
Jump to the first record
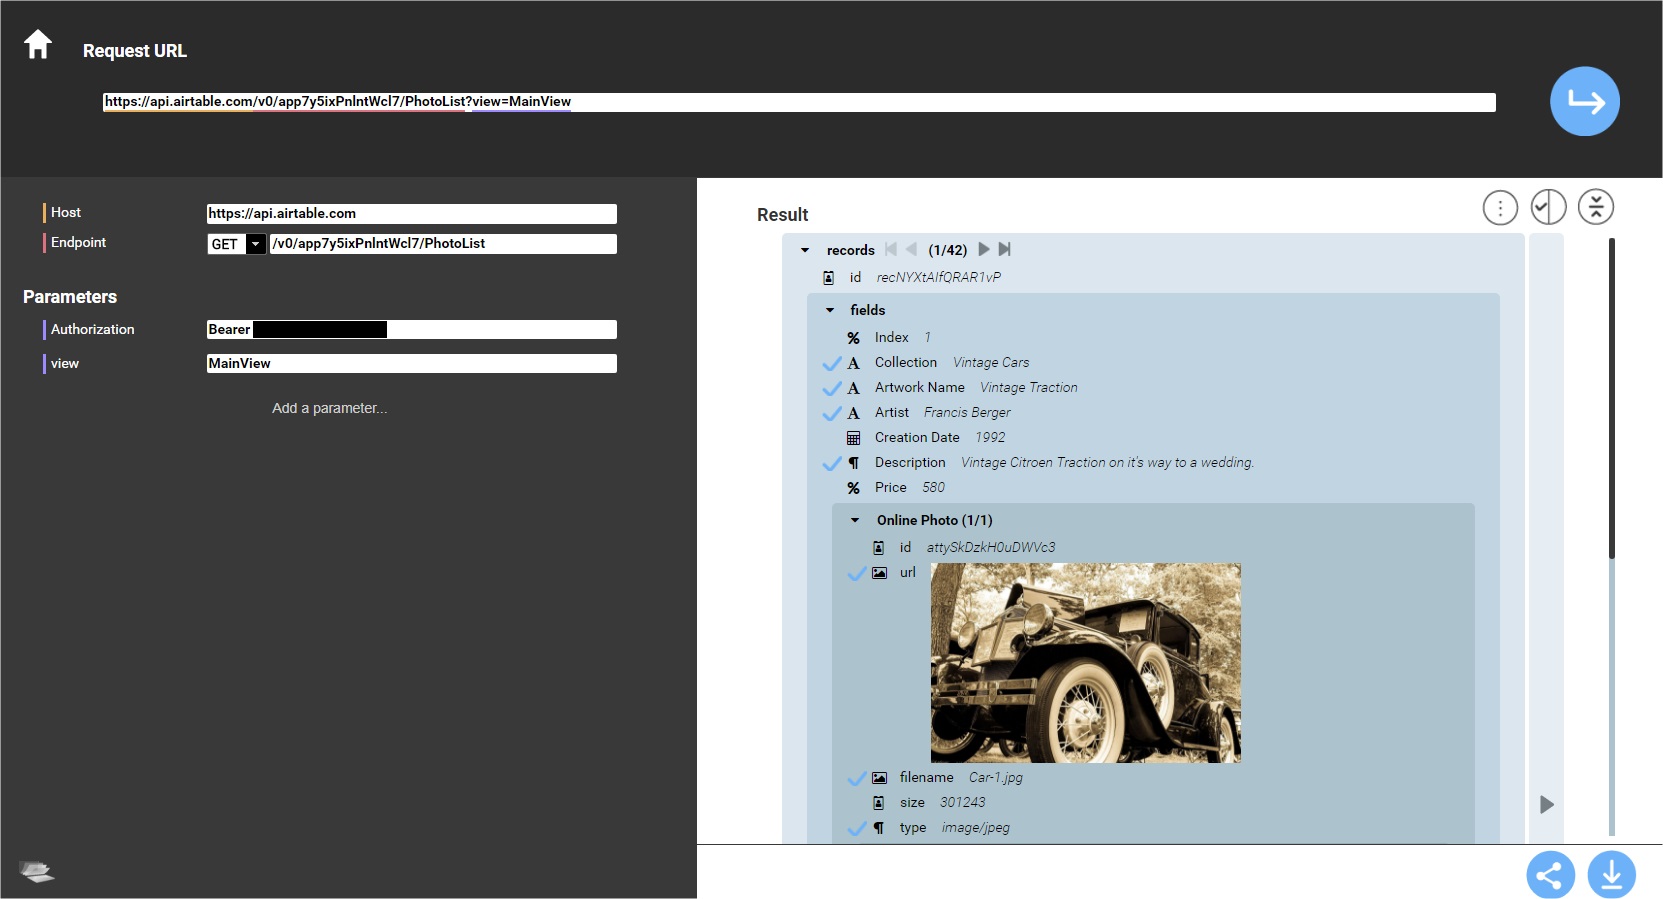click(x=891, y=249)
